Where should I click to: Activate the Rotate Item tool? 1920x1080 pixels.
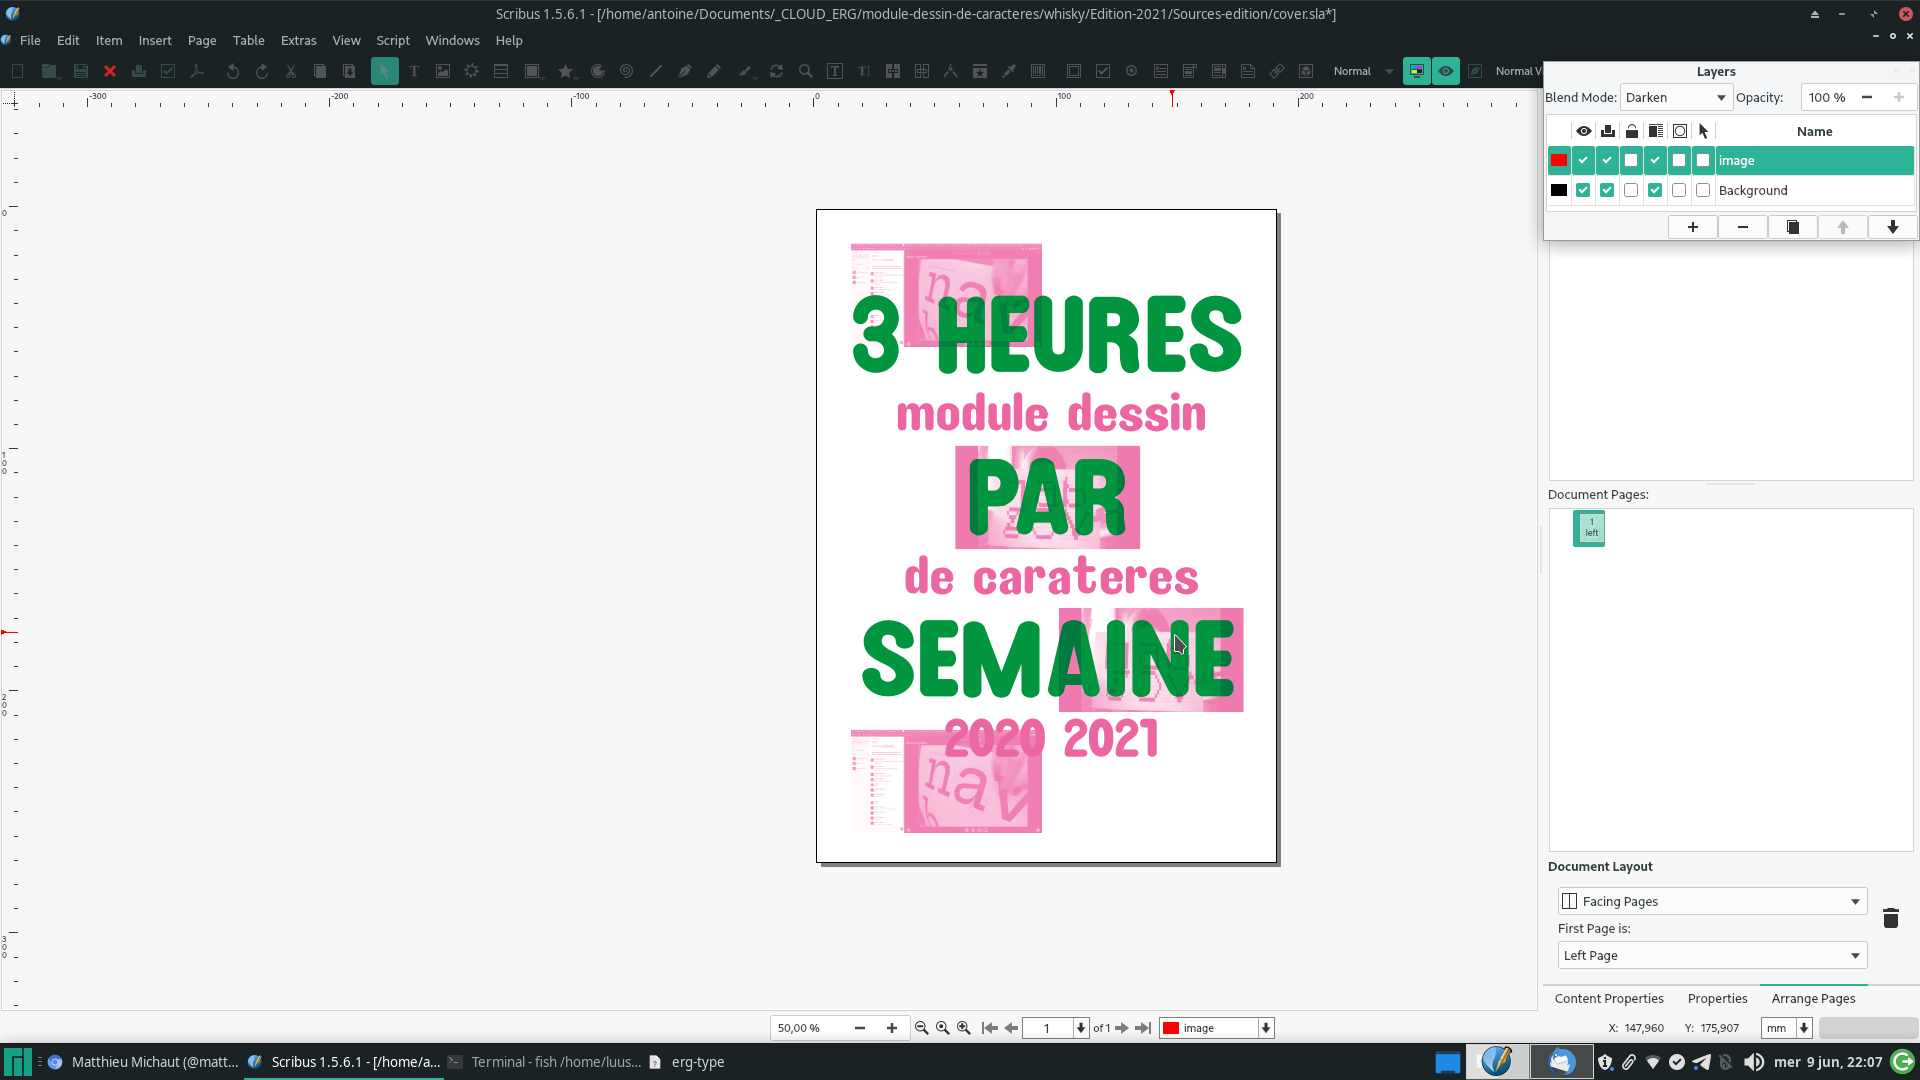(x=776, y=71)
